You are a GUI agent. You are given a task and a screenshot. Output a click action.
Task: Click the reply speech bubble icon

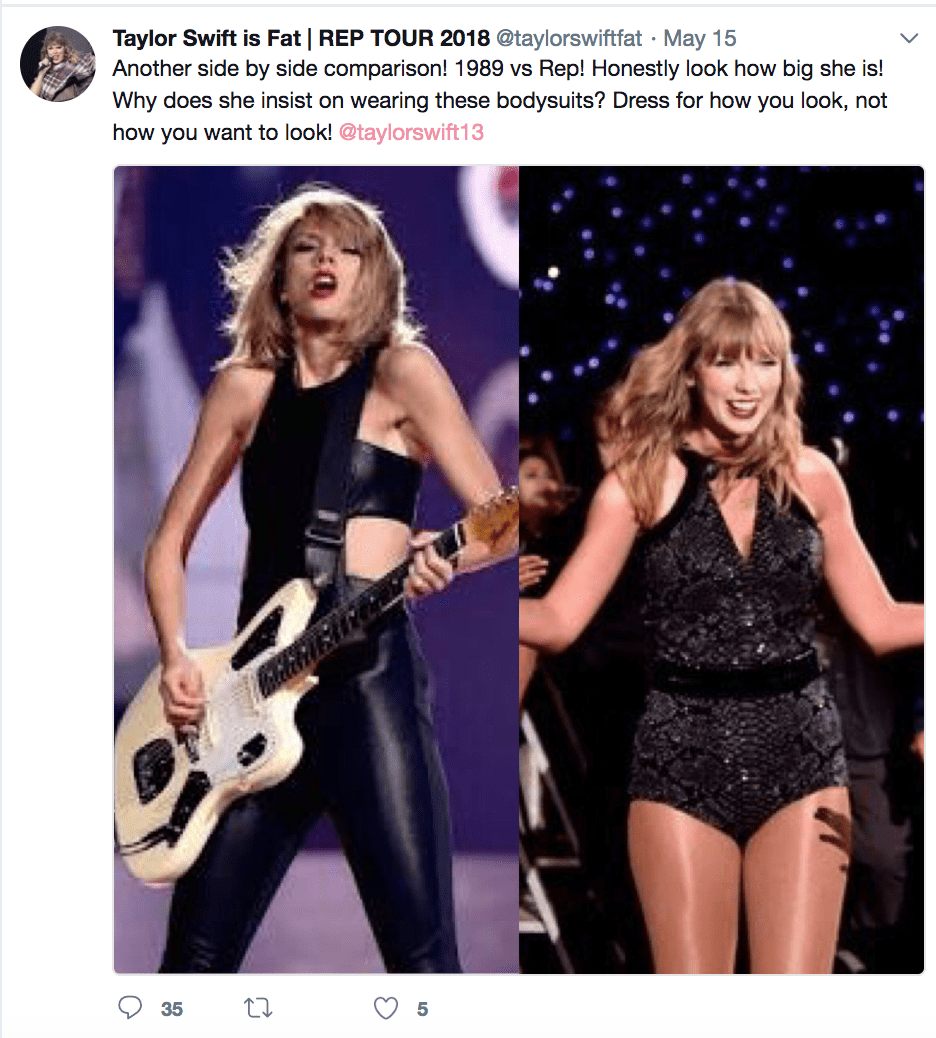coord(131,1009)
